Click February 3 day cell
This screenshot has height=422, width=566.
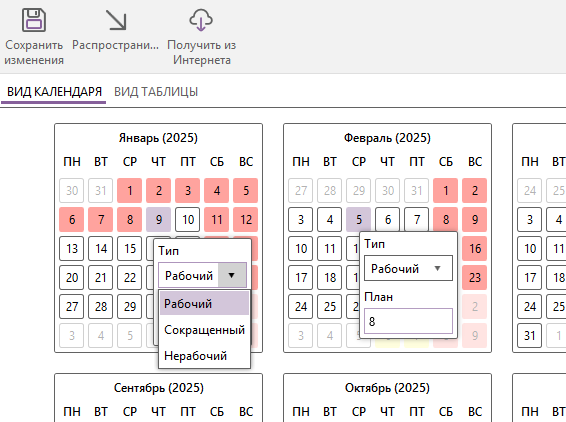(300, 219)
